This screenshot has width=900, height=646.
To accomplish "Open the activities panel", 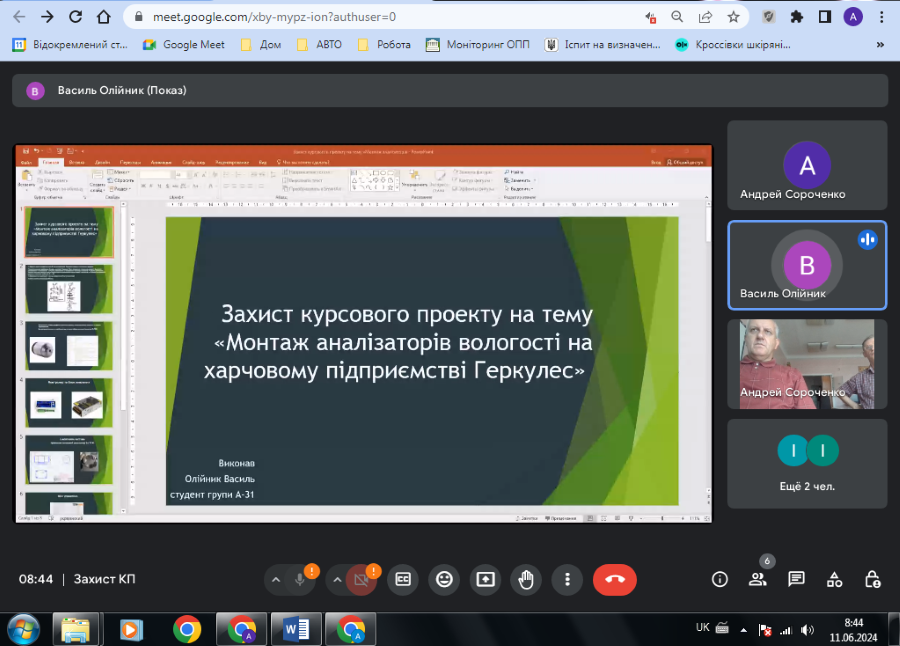I will pyautogui.click(x=834, y=579).
